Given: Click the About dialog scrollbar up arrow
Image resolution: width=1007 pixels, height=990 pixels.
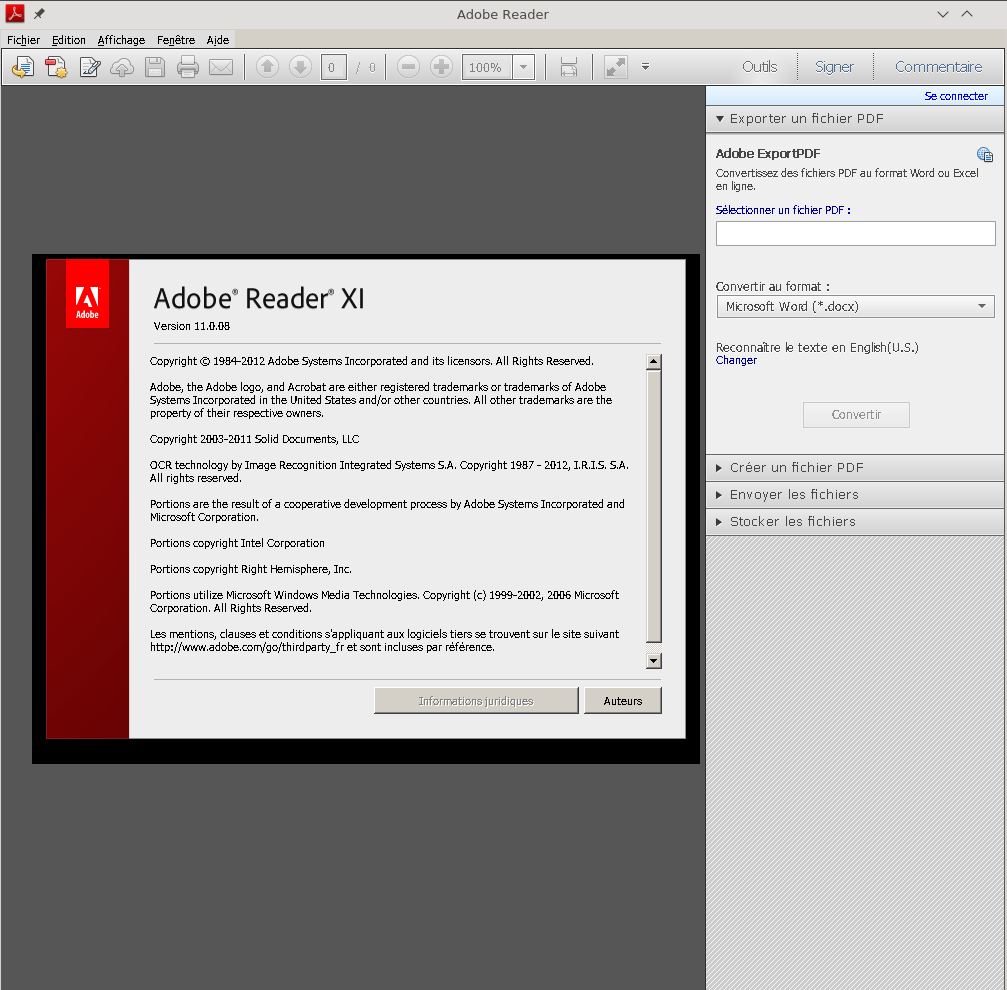Looking at the screenshot, I should click(654, 361).
